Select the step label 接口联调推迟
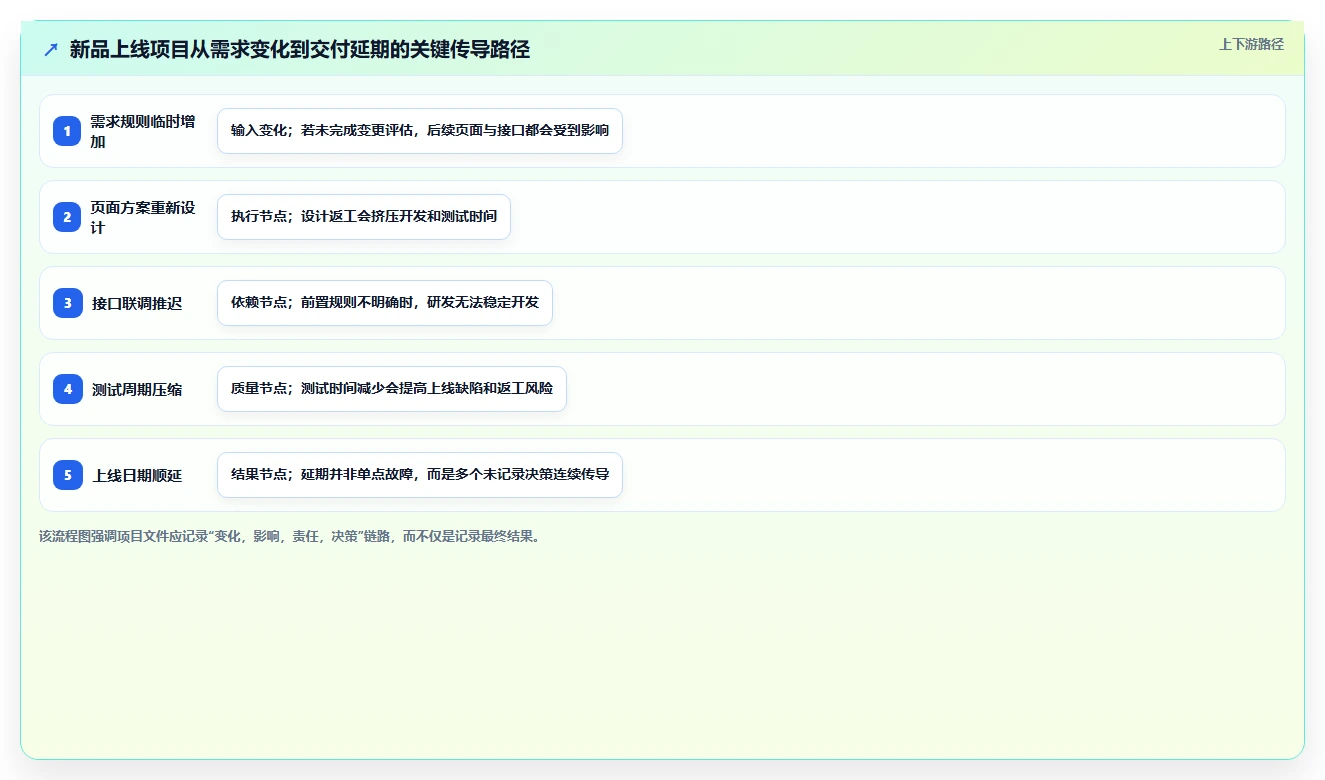 pyautogui.click(x=137, y=303)
